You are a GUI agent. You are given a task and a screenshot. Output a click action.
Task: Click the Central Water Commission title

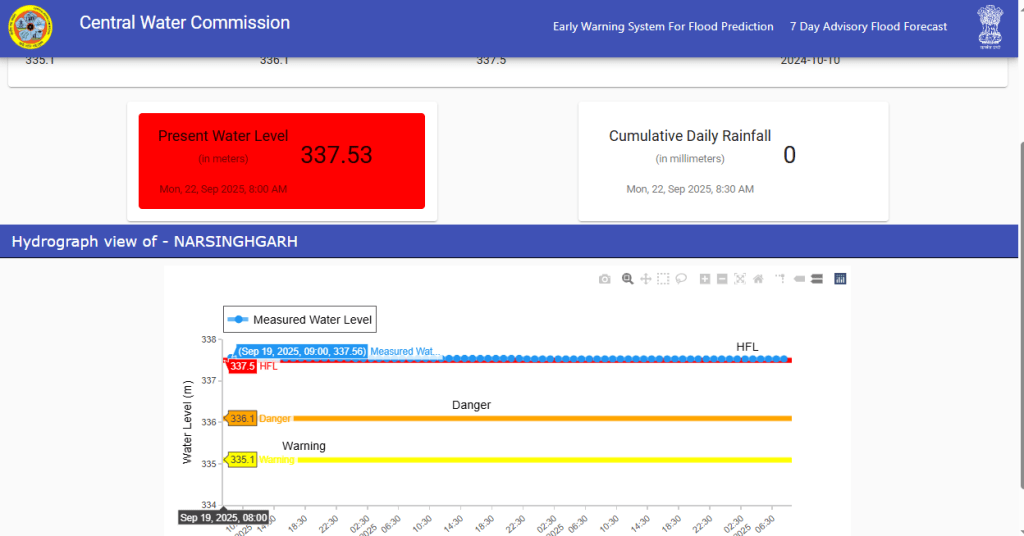tap(185, 23)
